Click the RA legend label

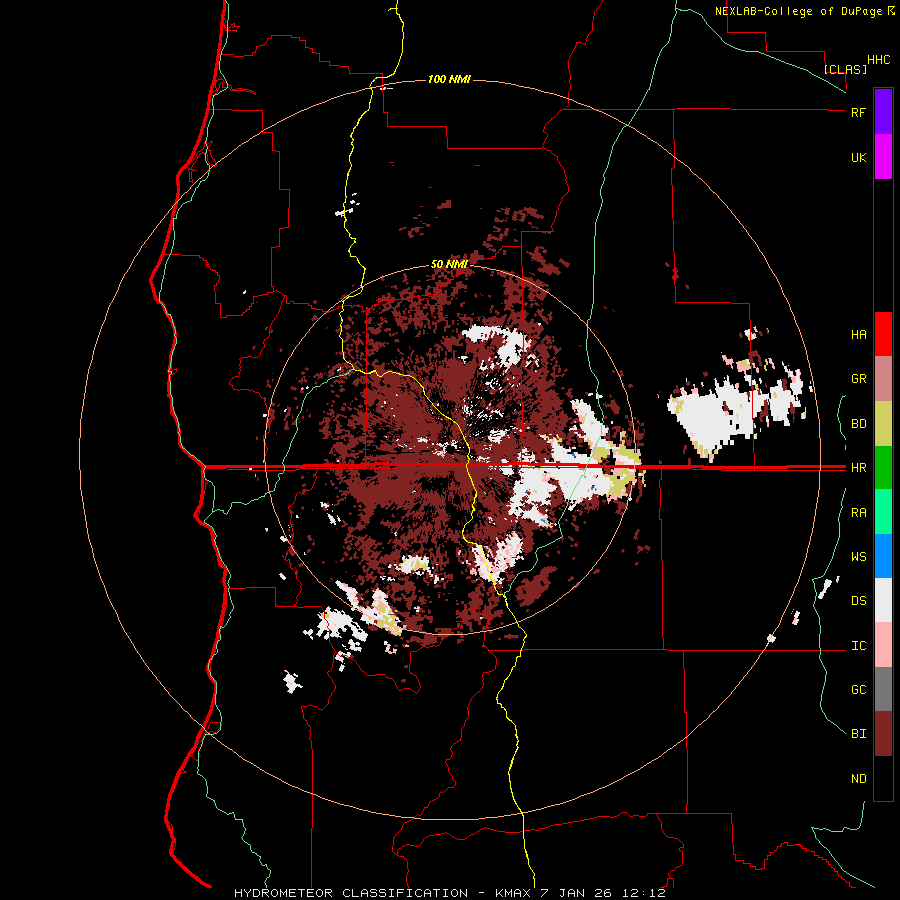[x=858, y=513]
